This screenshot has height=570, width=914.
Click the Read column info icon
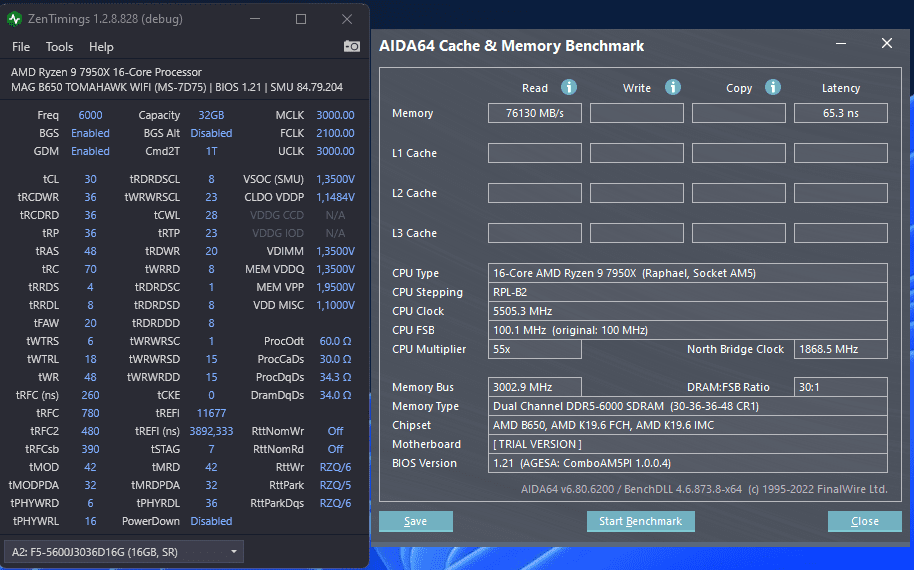(x=569, y=87)
